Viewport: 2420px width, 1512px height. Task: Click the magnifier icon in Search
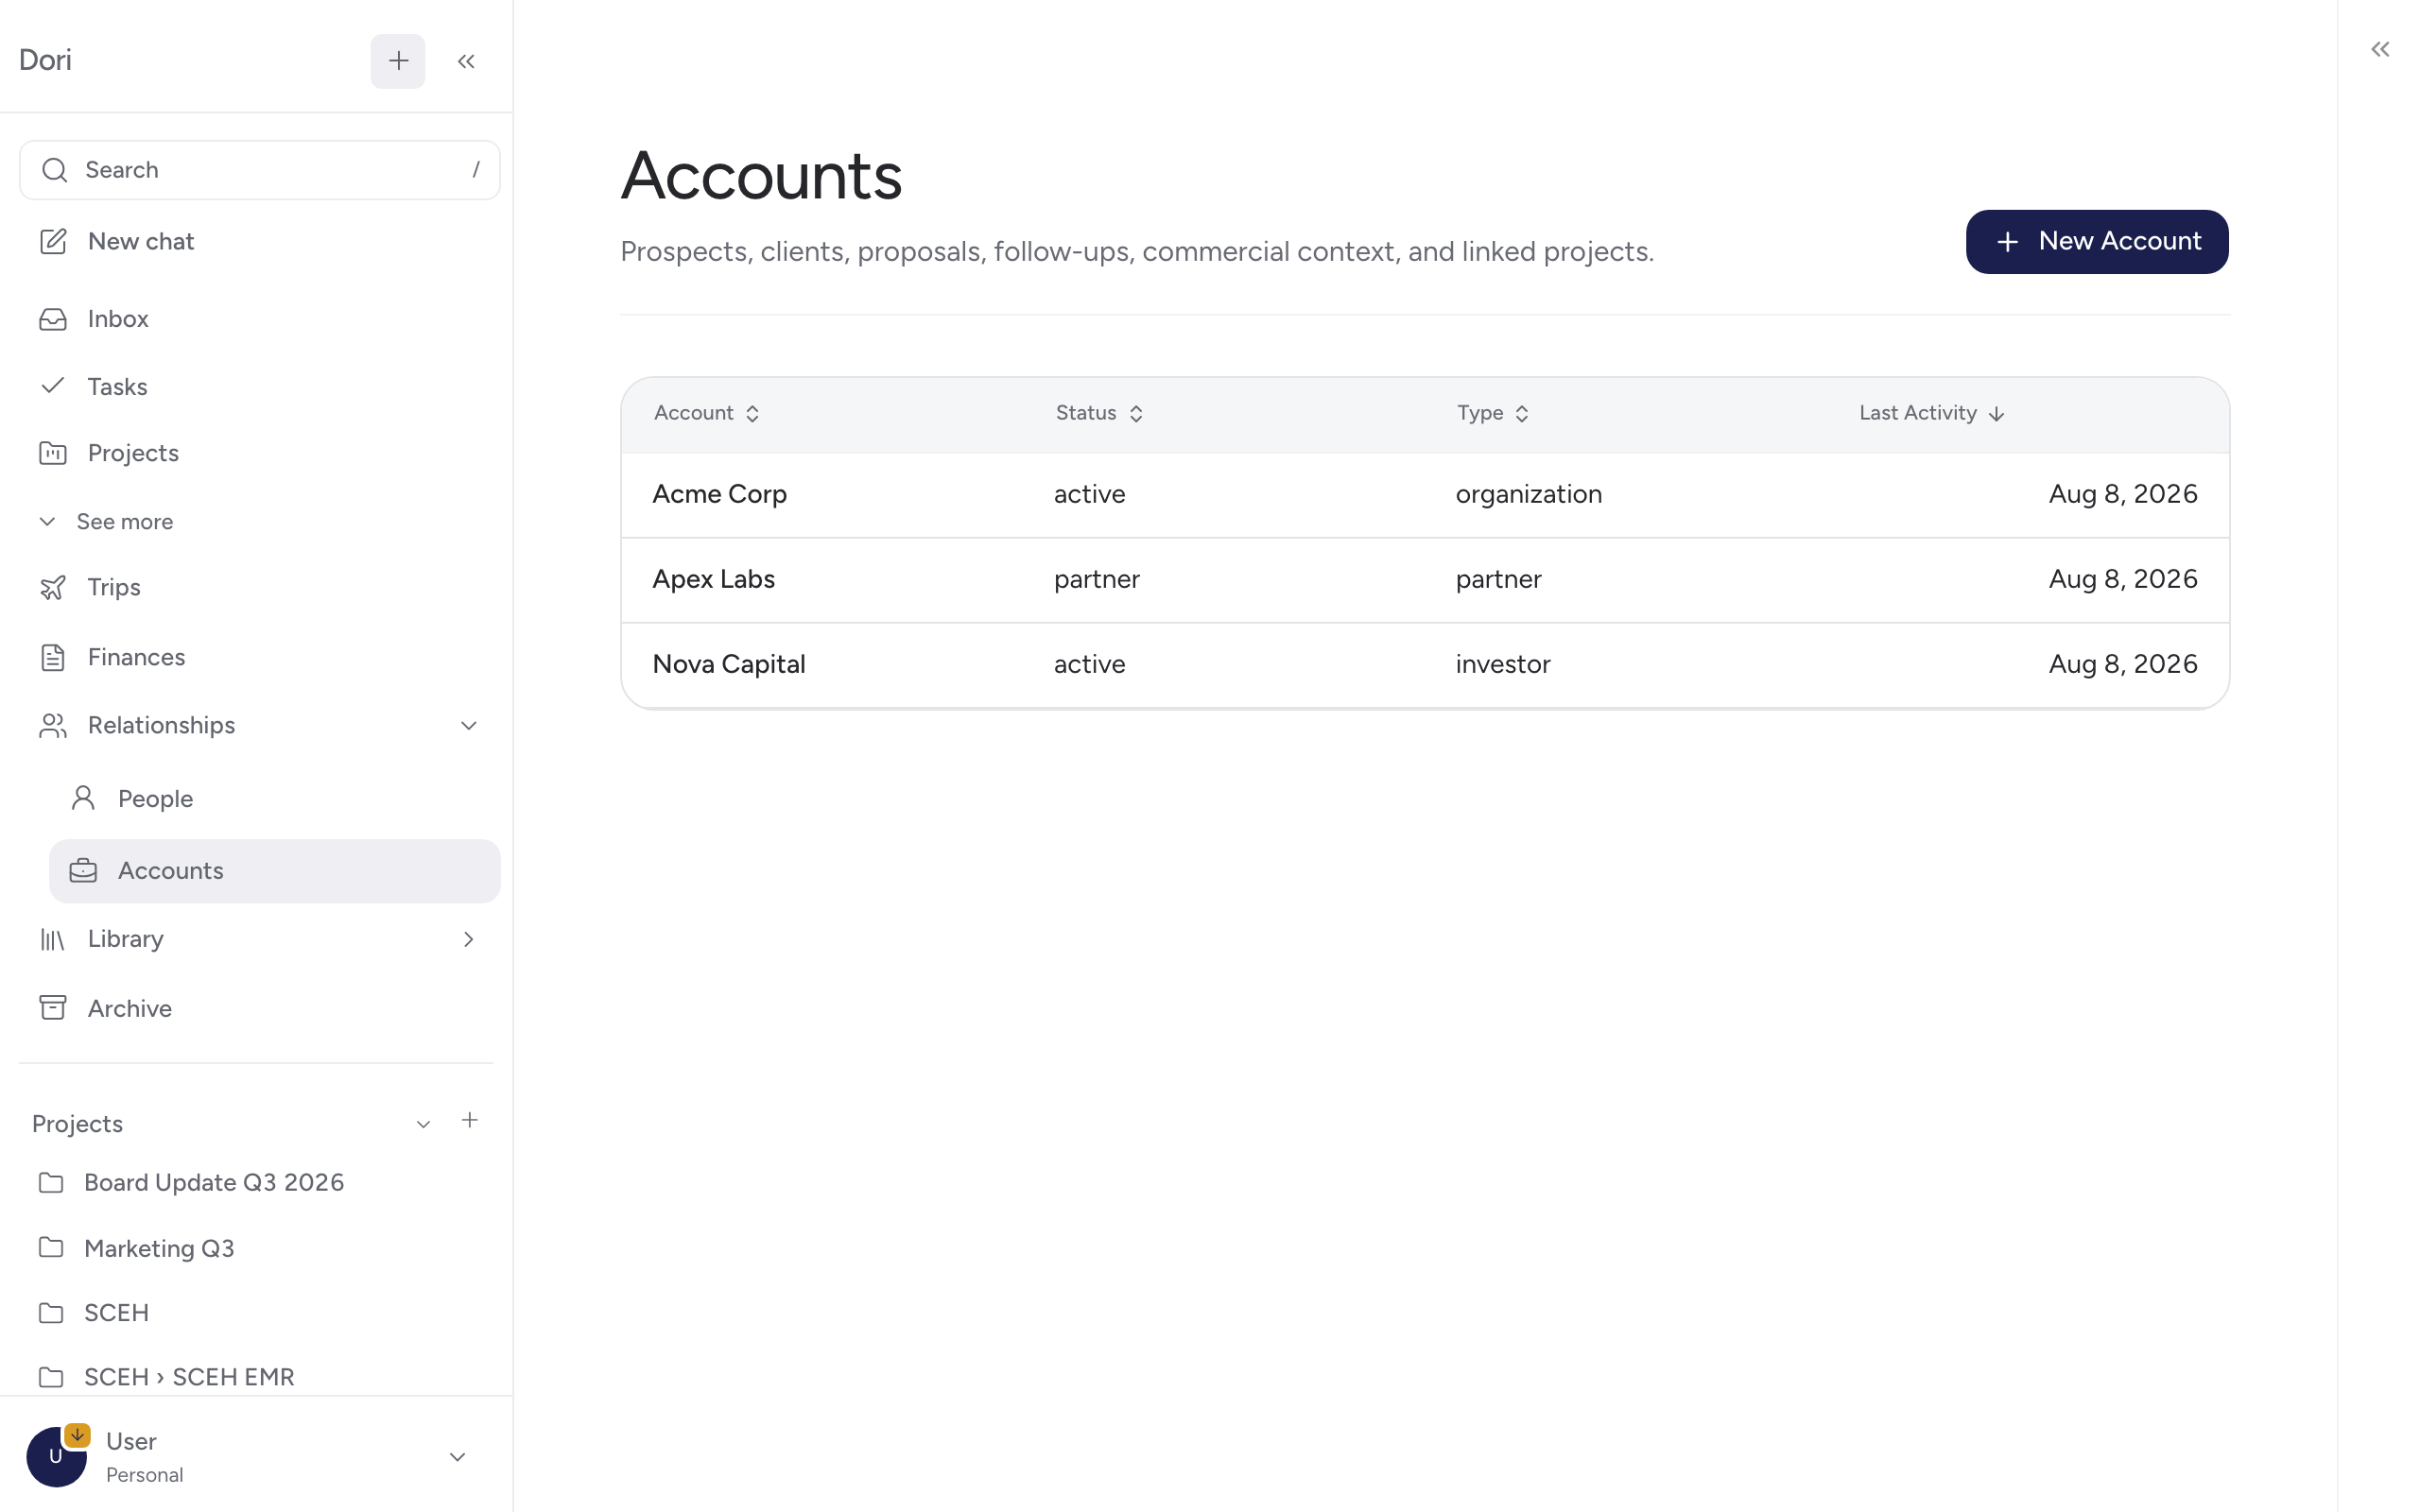[x=55, y=170]
